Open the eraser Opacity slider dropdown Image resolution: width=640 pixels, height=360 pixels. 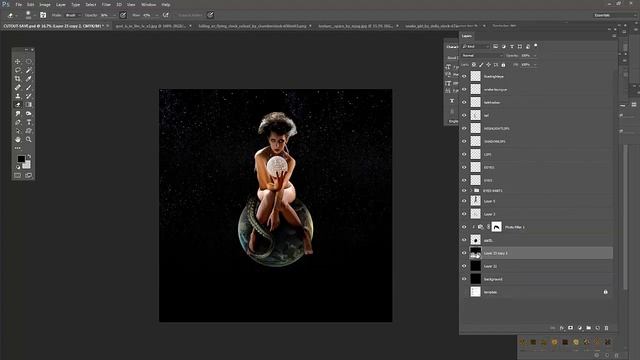pyautogui.click(x=114, y=15)
